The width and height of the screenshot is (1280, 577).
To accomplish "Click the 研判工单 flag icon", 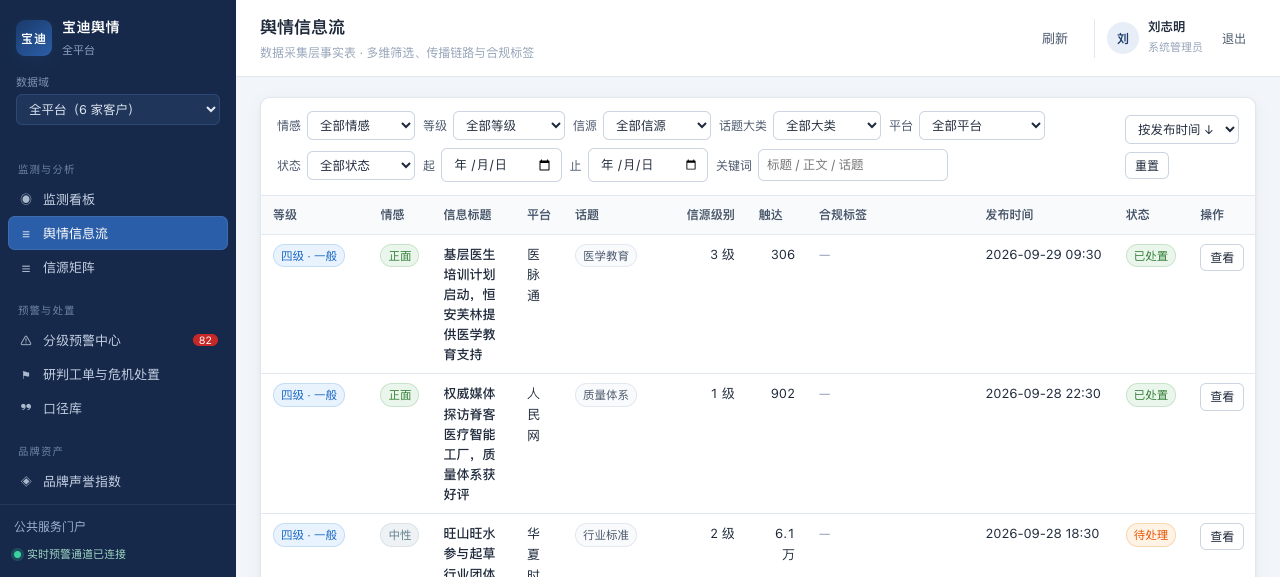I will pos(26,374).
